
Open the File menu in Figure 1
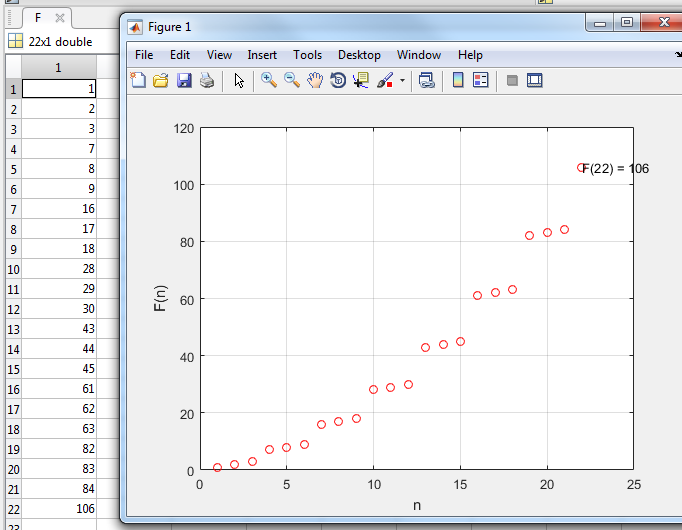(x=144, y=55)
